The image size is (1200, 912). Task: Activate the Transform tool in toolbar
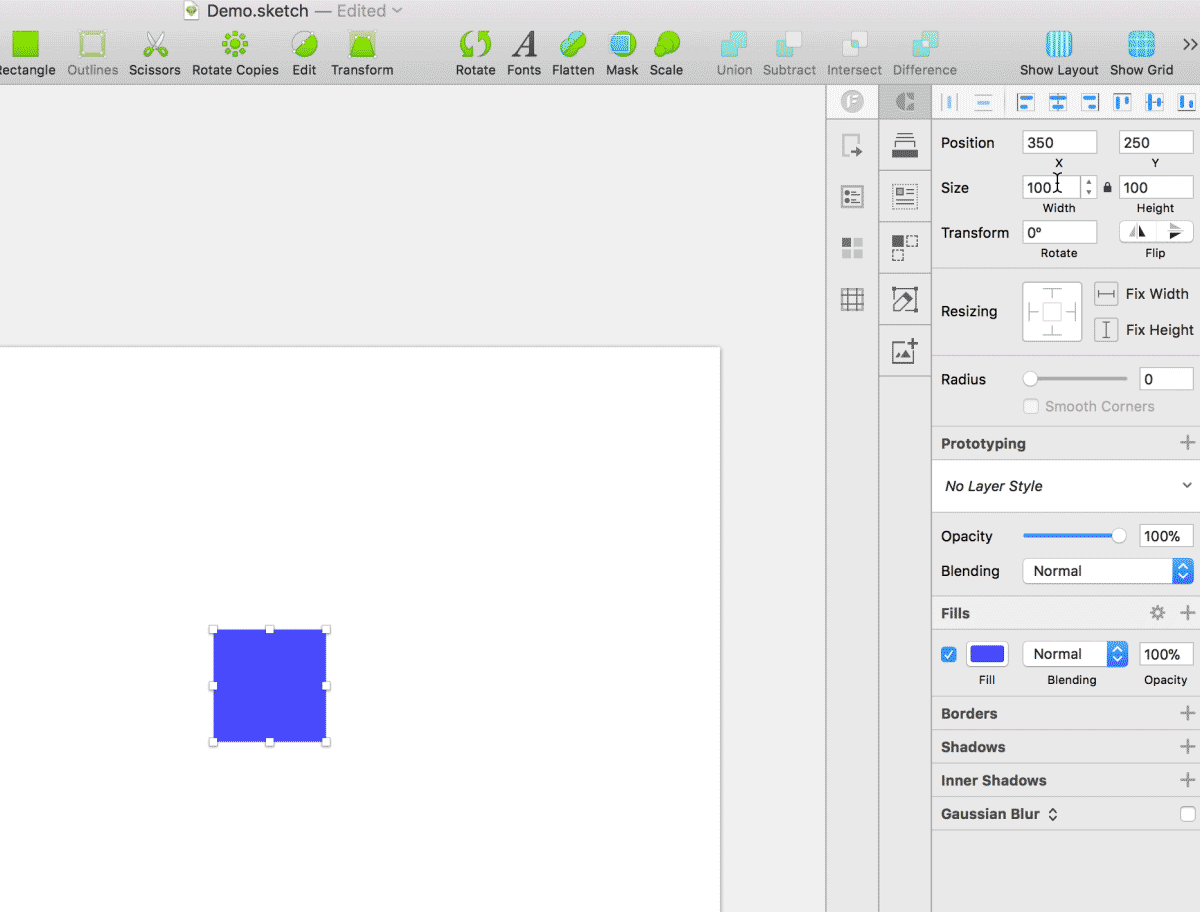pyautogui.click(x=362, y=44)
